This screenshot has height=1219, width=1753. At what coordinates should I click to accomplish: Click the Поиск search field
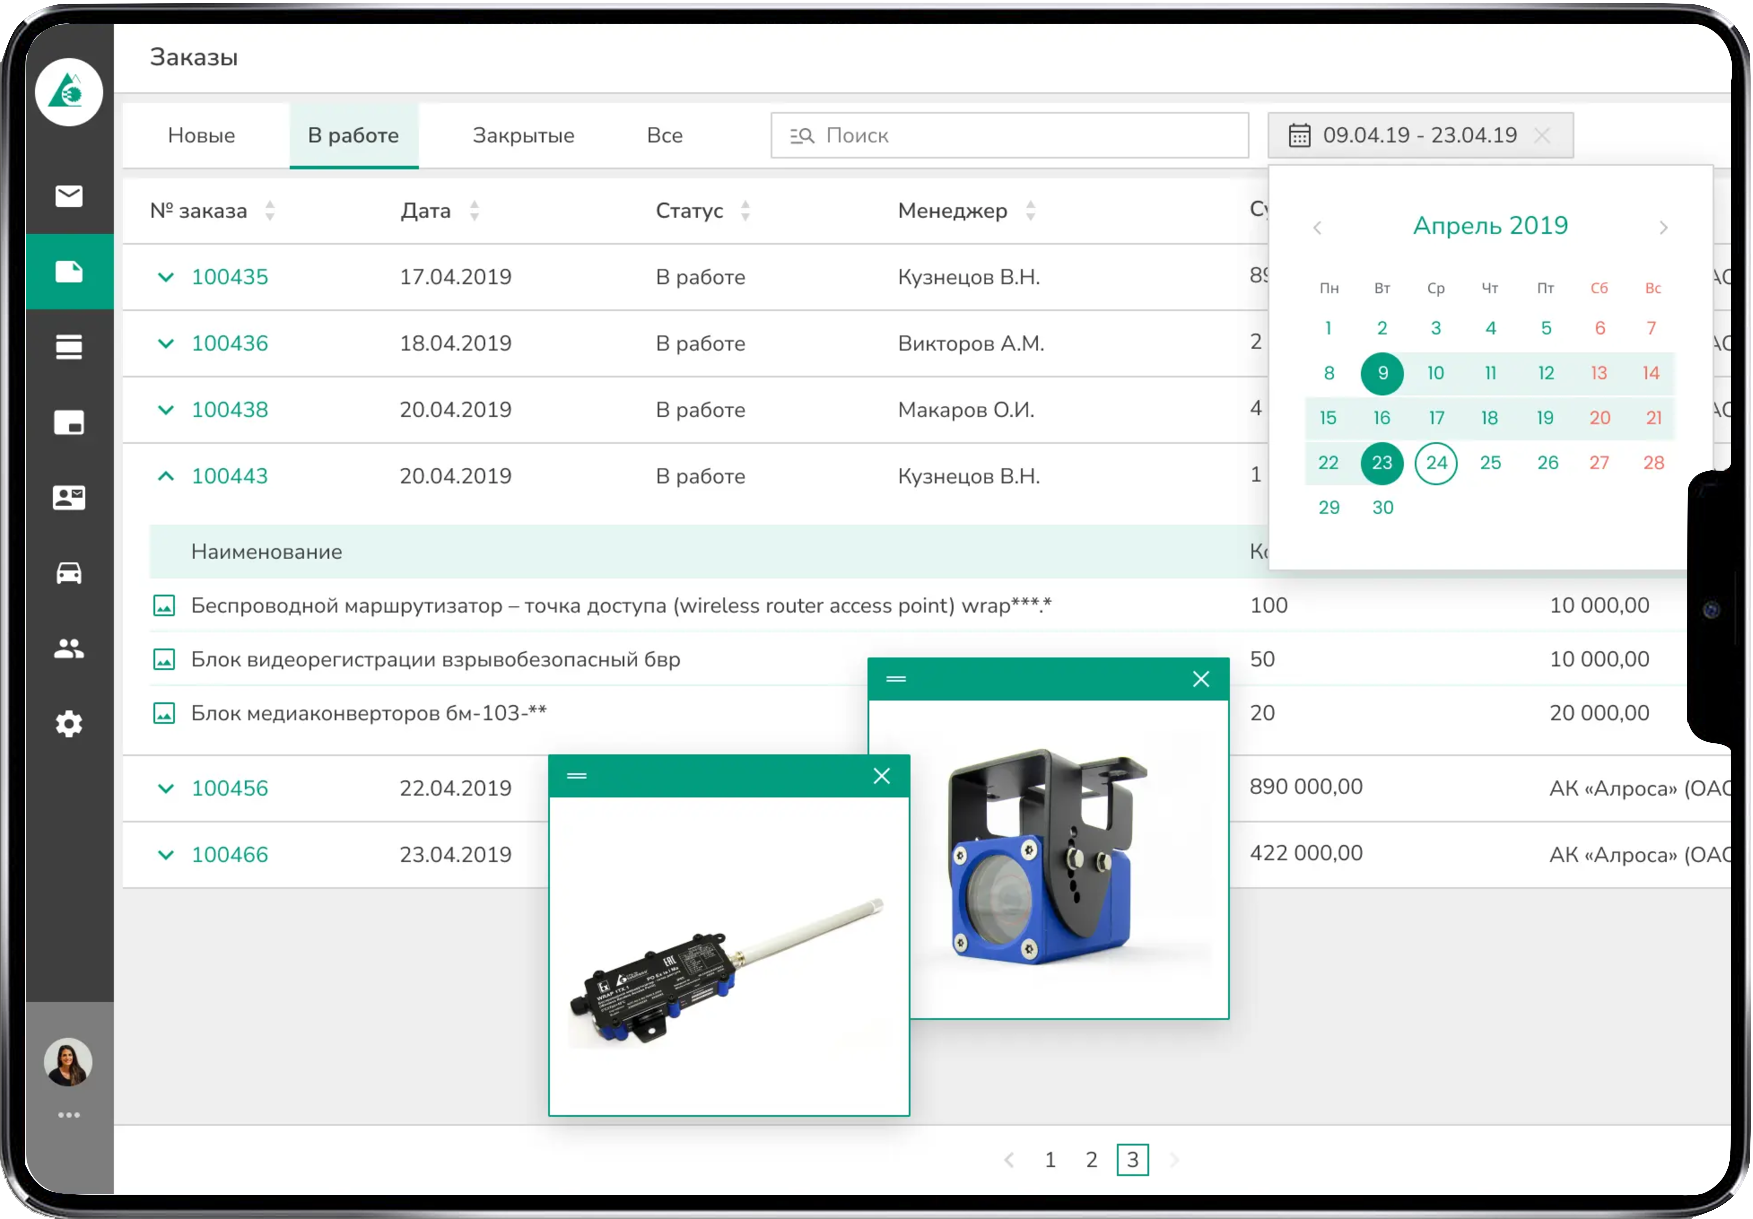coord(1010,135)
